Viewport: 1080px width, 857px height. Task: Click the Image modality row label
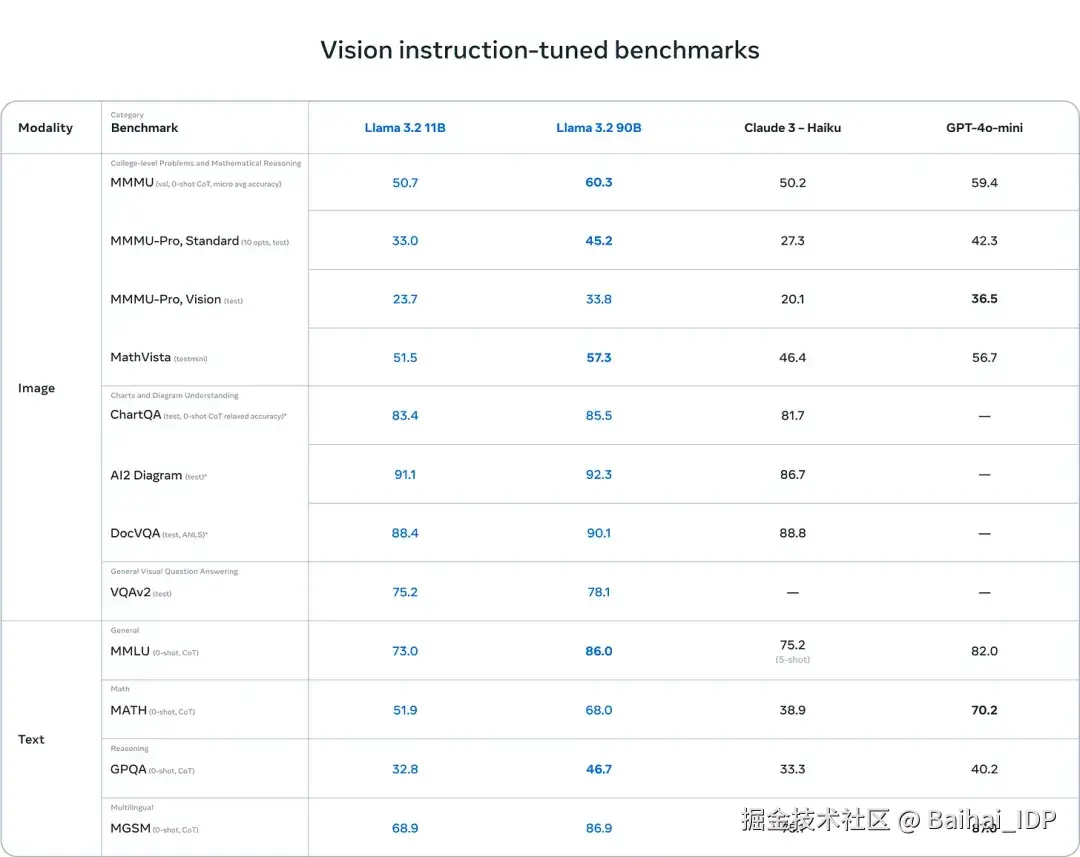37,388
